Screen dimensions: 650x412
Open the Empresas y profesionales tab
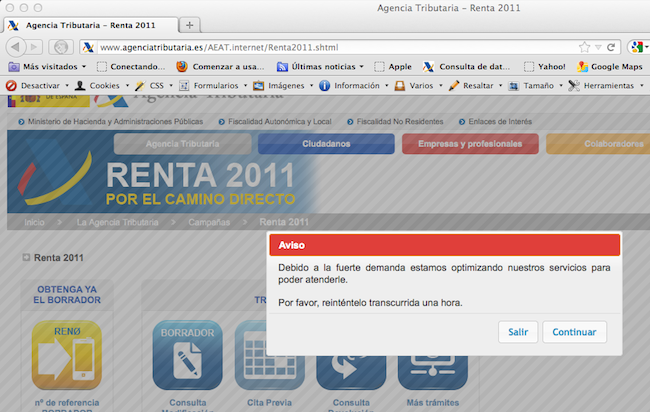pos(470,144)
